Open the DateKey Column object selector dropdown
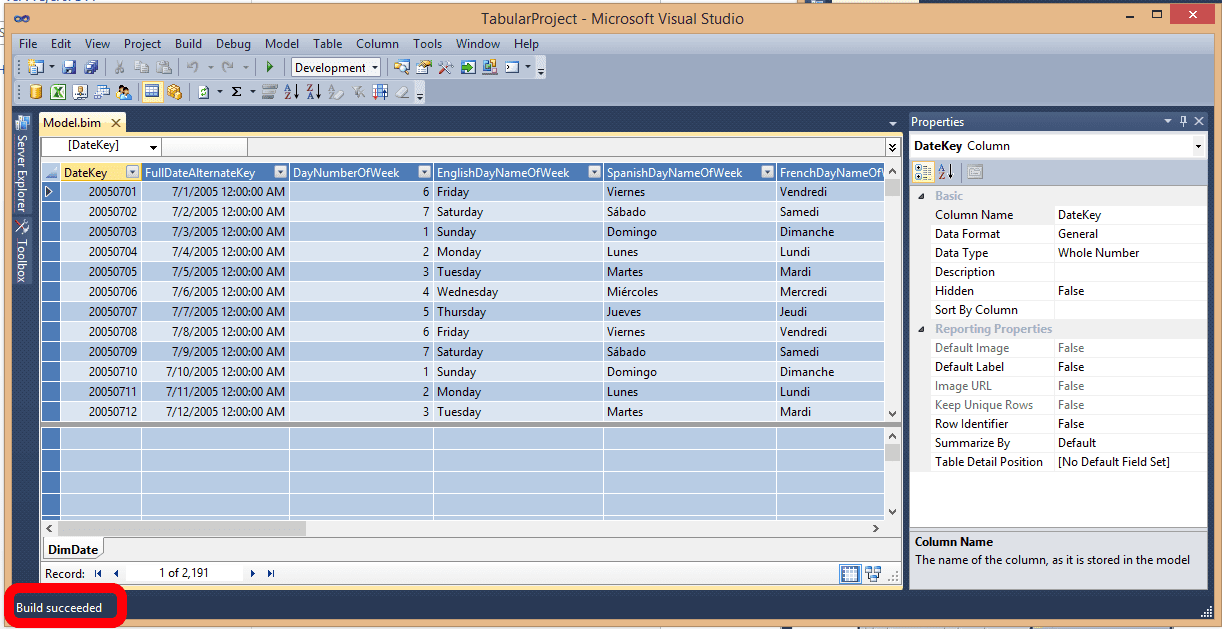The height and width of the screenshot is (629, 1222). coord(1198,146)
